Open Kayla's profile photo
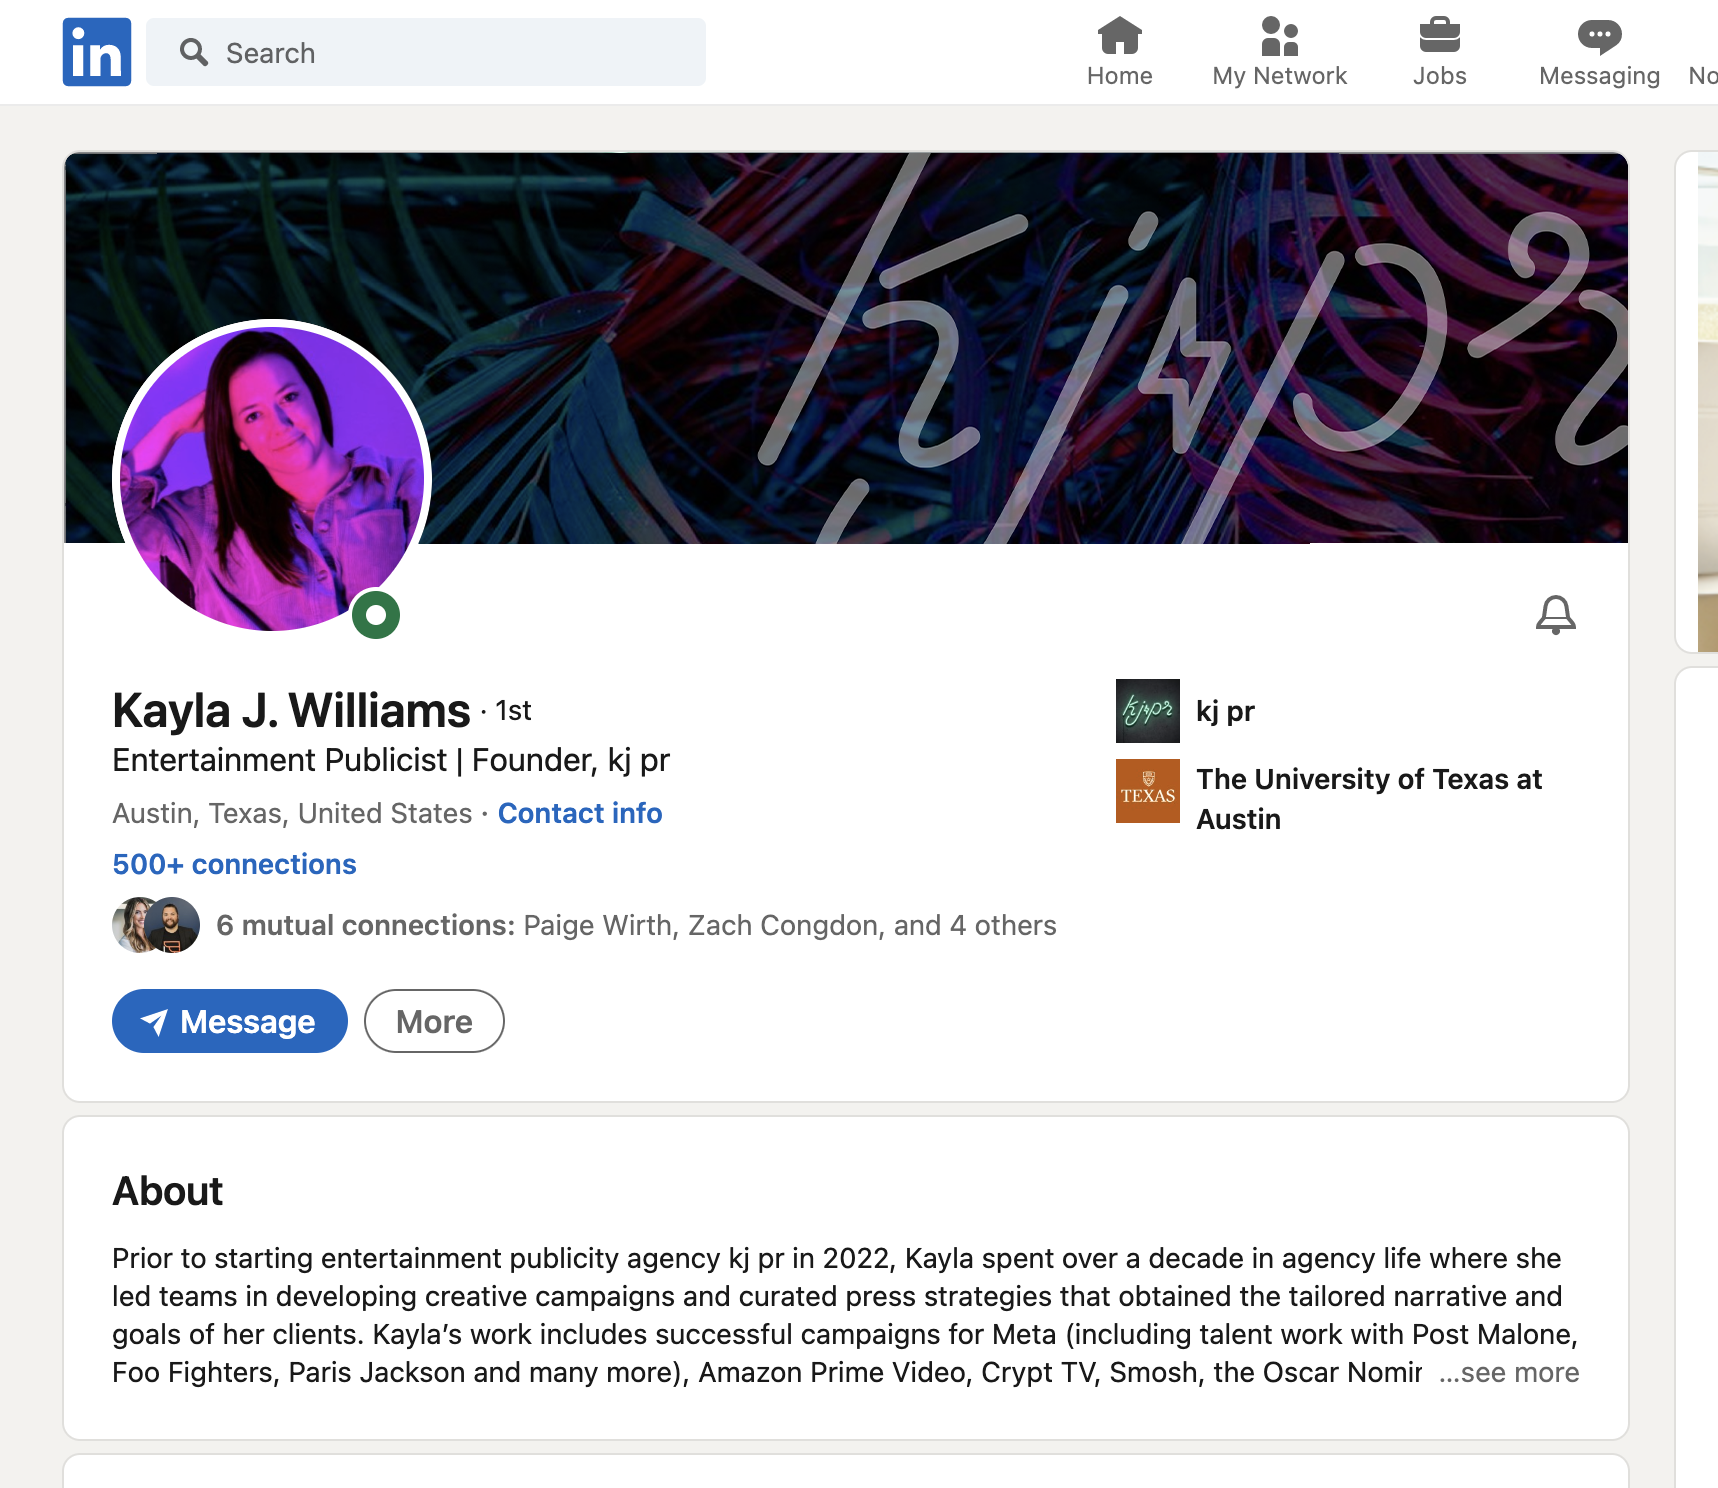The width and height of the screenshot is (1718, 1488). (x=272, y=477)
